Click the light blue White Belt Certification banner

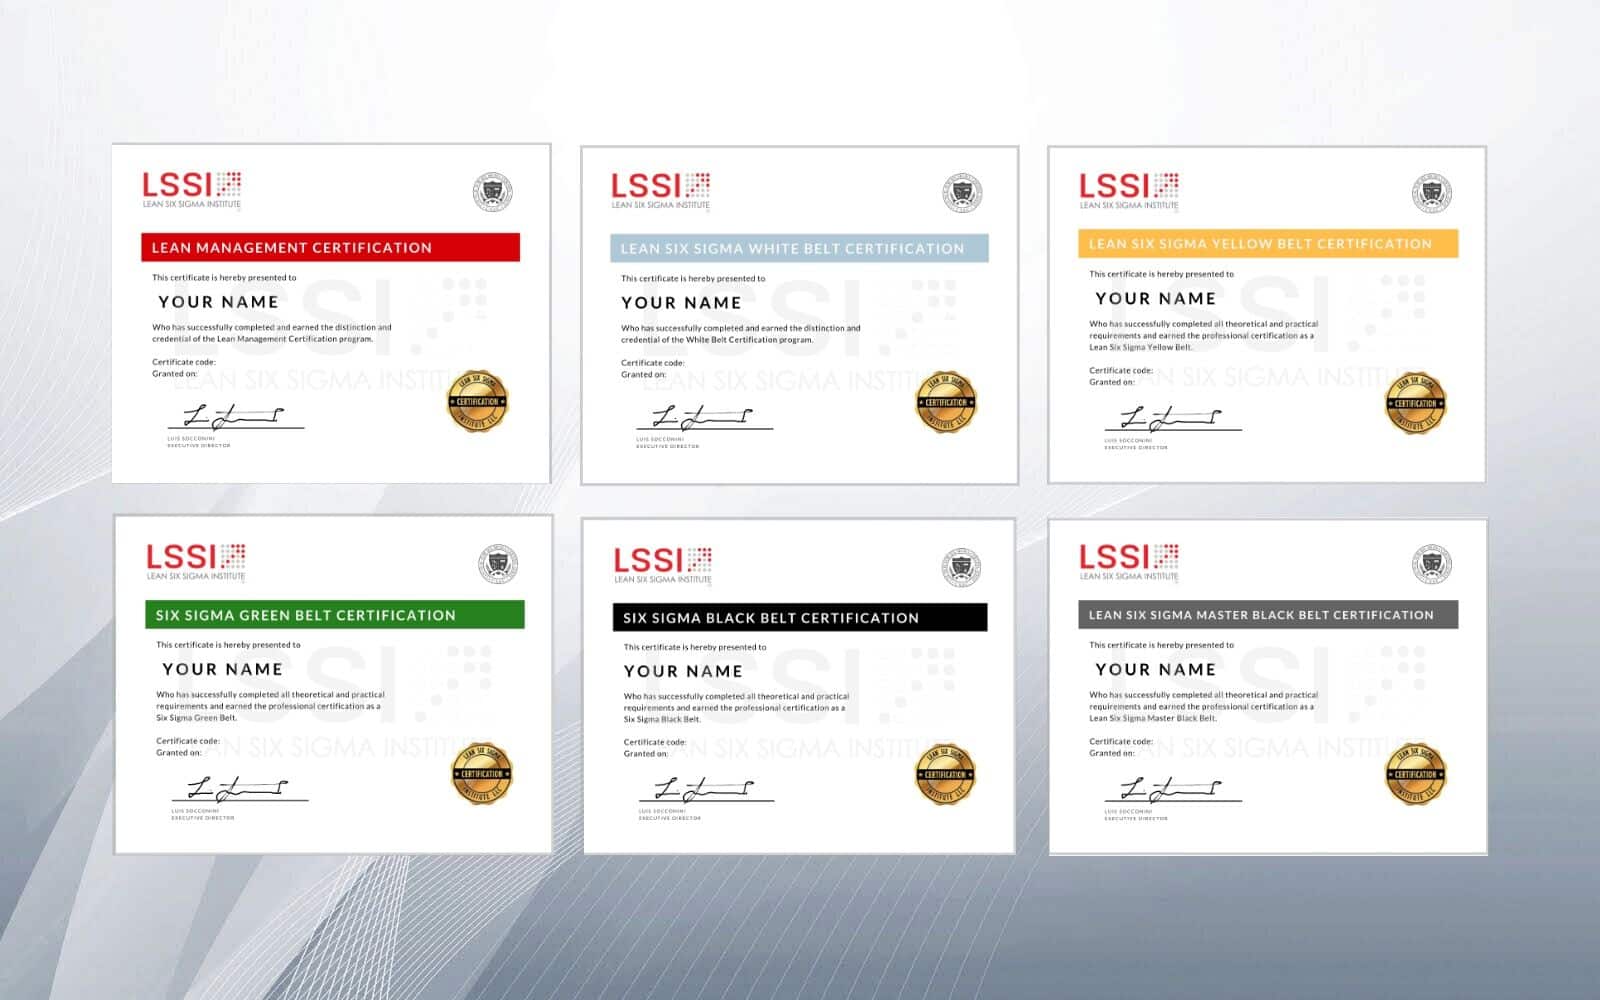[799, 248]
